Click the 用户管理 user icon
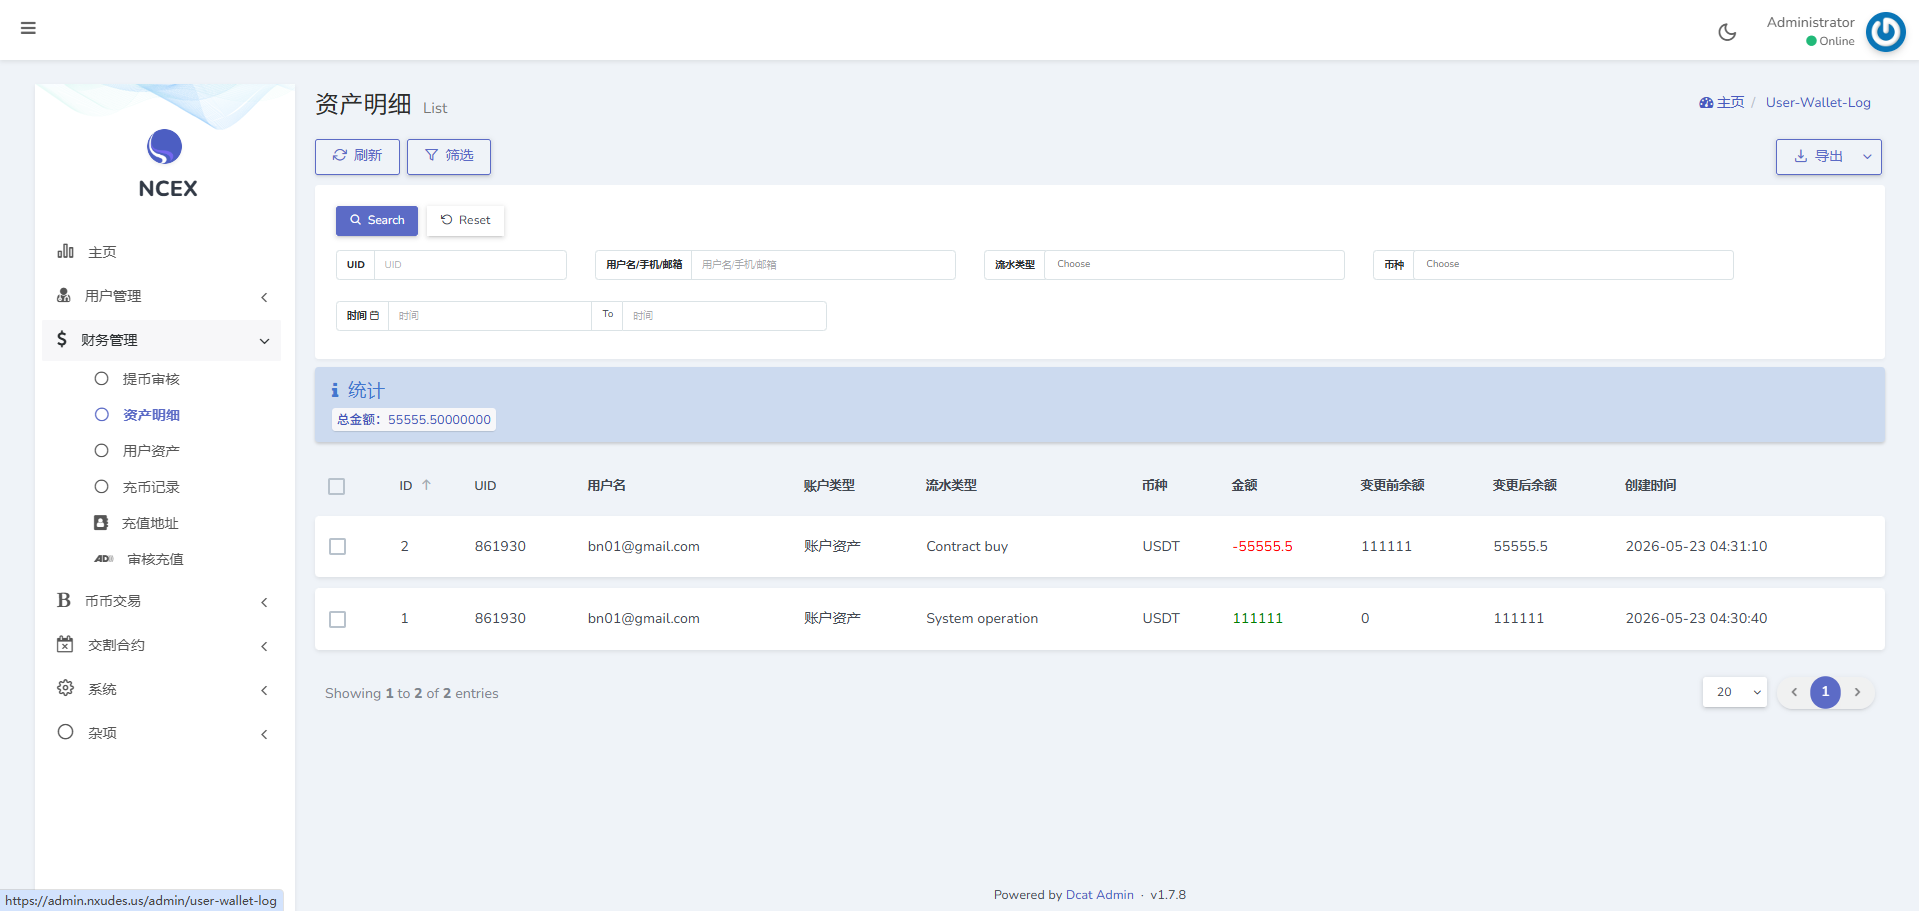1919x911 pixels. (64, 295)
